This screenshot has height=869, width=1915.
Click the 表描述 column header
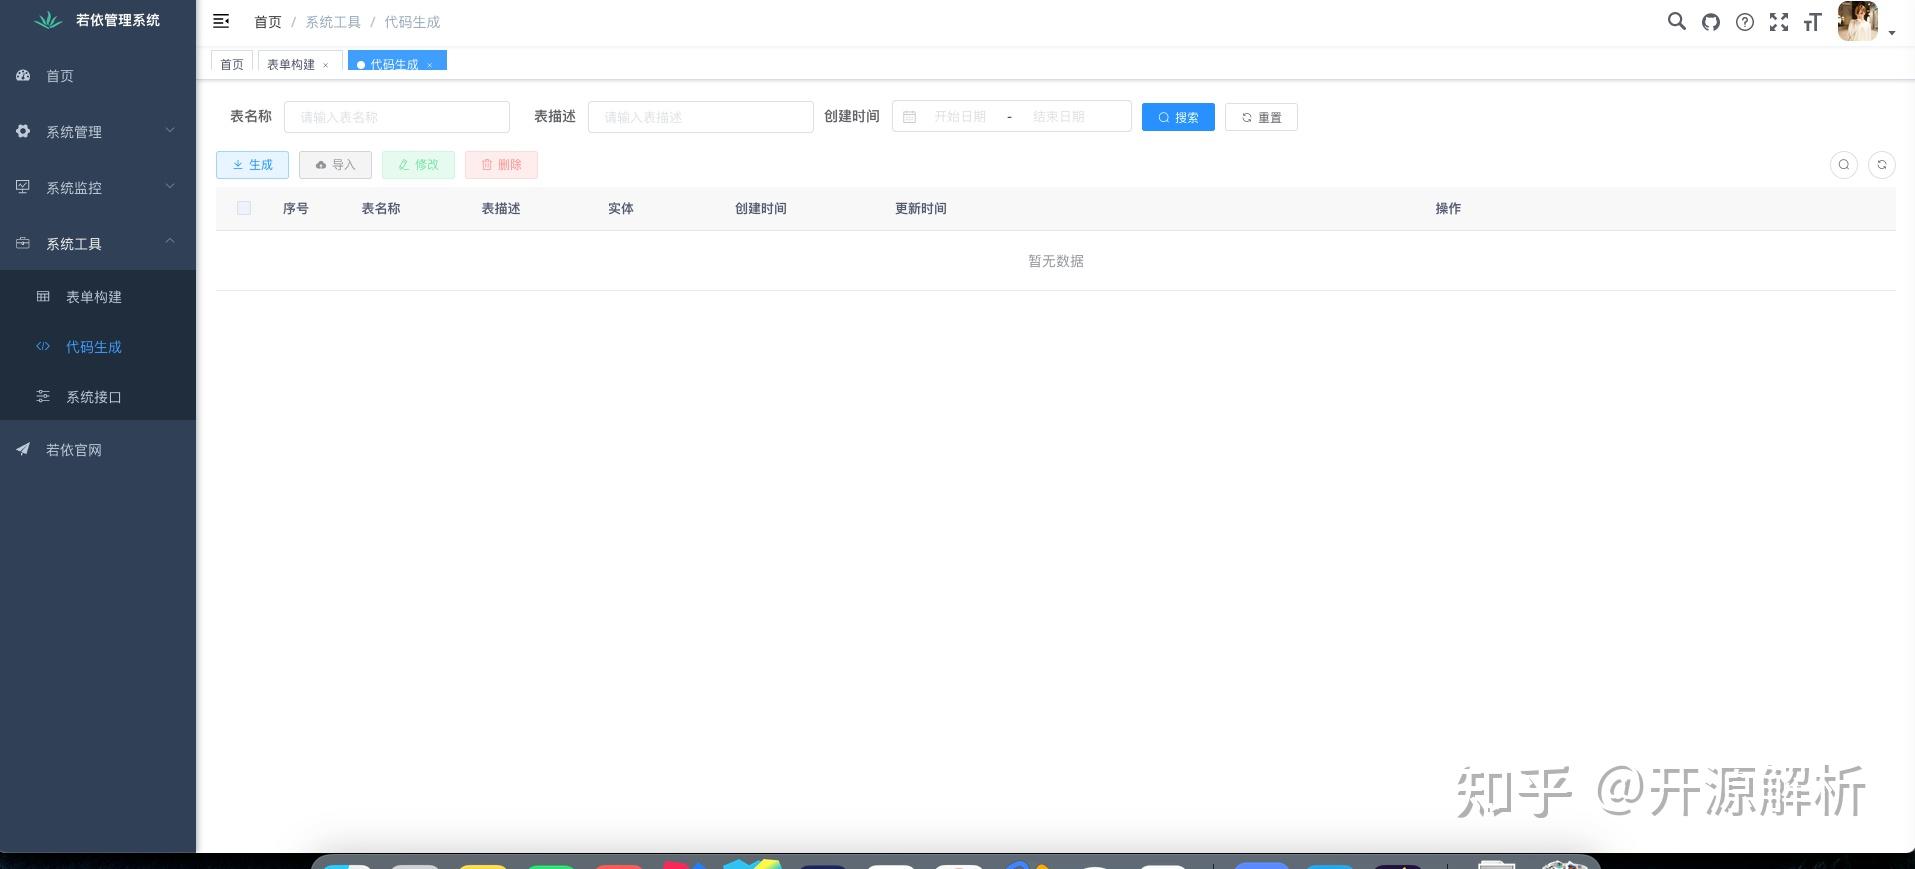[x=501, y=209]
